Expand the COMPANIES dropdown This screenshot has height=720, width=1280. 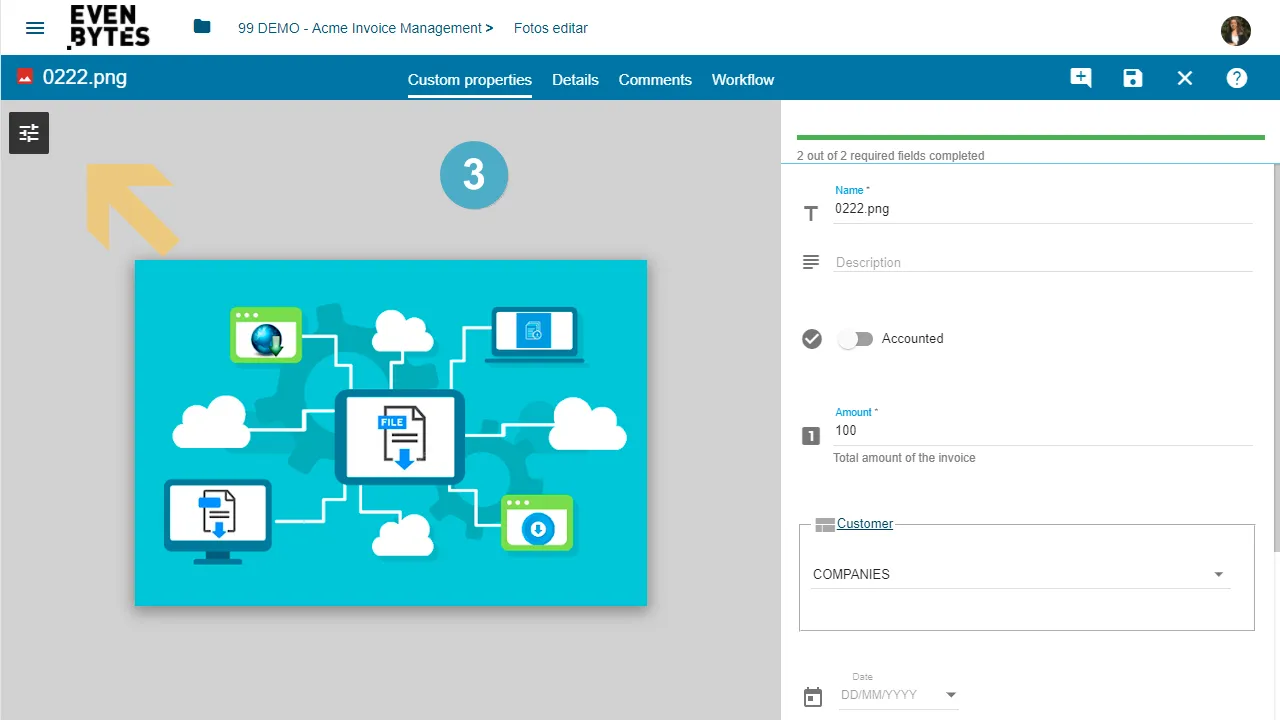pyautogui.click(x=1020, y=574)
